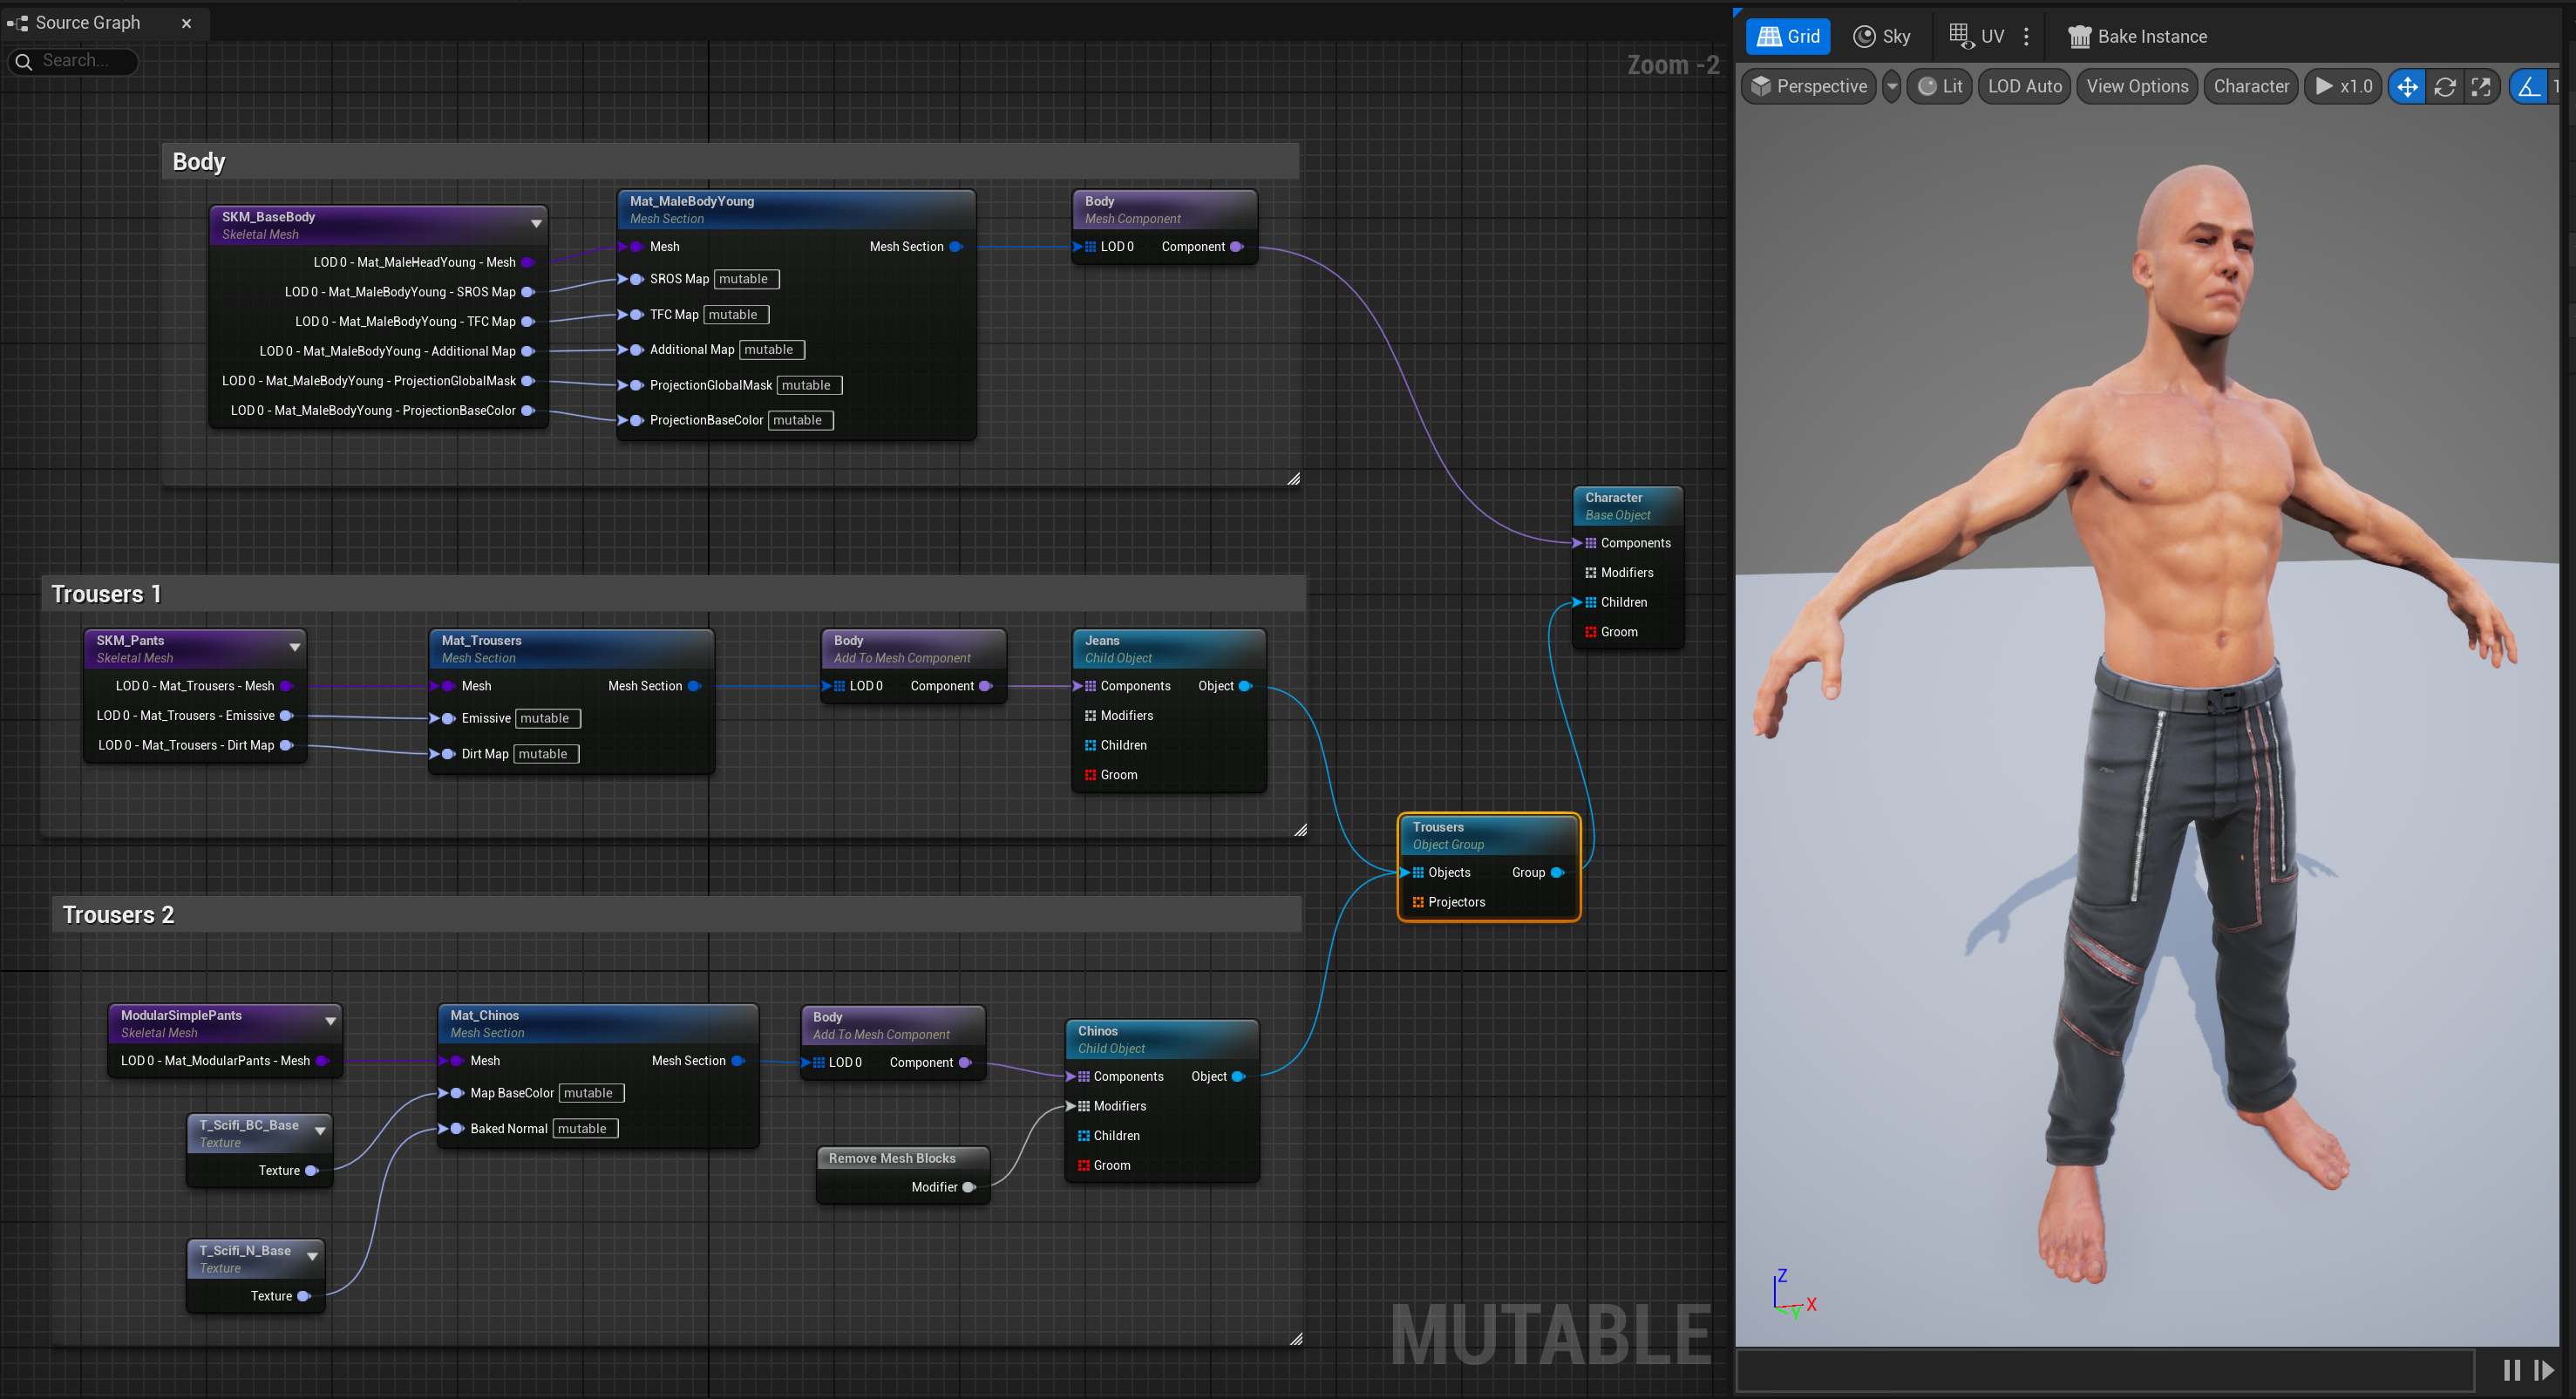
Task: Toggle rotation angle snapping icon
Action: click(x=2528, y=86)
